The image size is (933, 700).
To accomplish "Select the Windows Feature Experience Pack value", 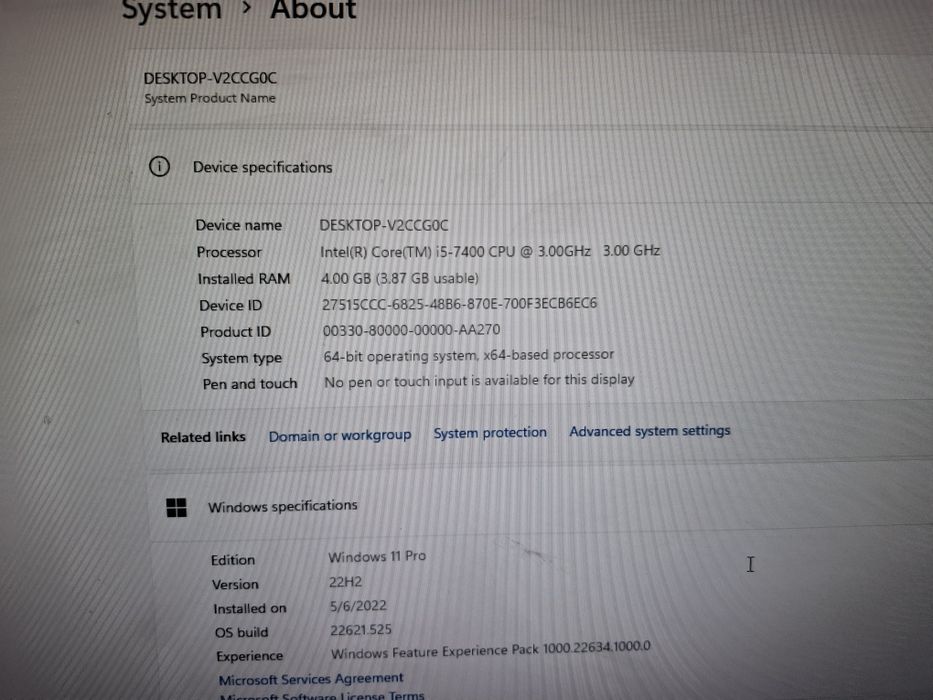I will point(490,649).
